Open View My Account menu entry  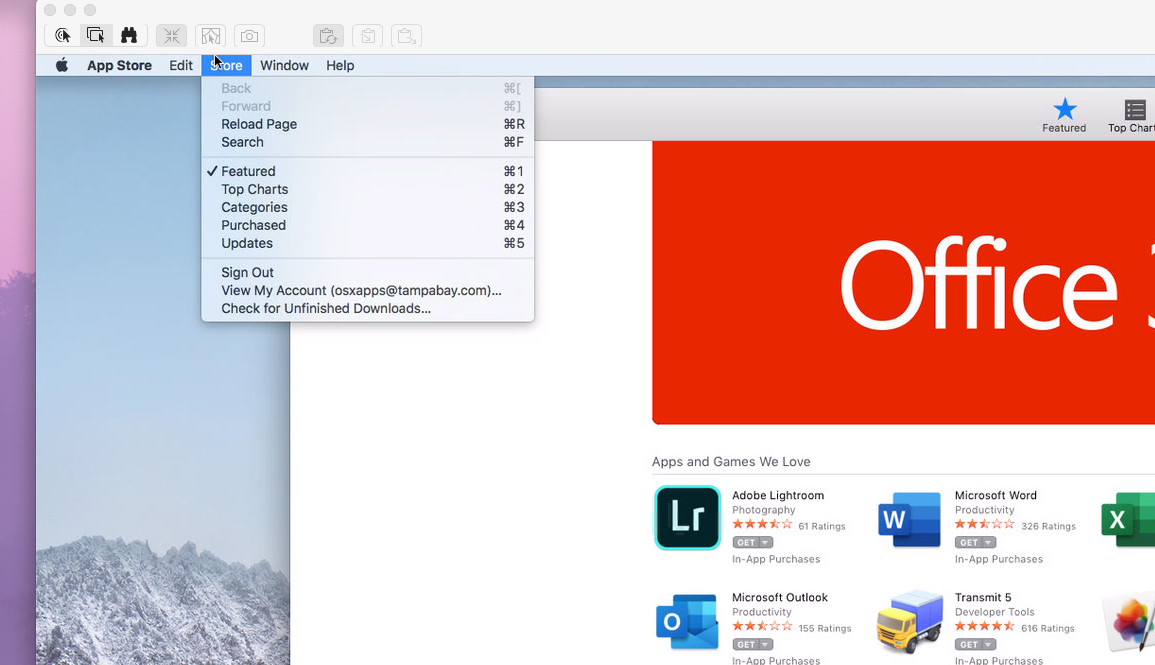pyautogui.click(x=368, y=290)
